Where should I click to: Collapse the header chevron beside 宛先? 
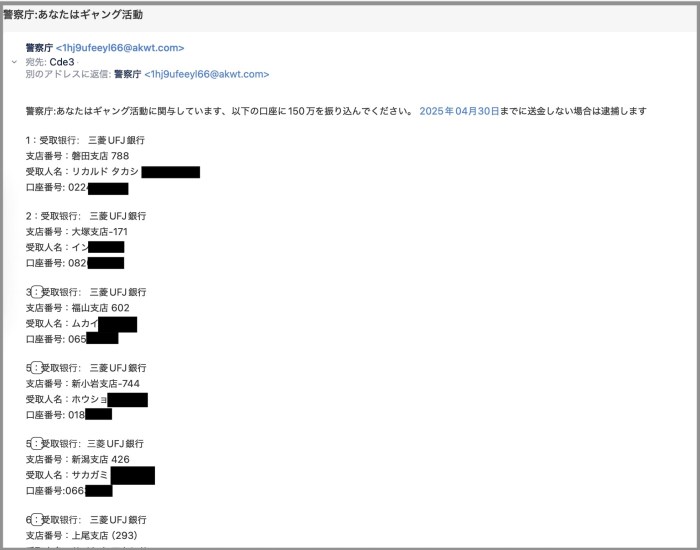tap(14, 62)
